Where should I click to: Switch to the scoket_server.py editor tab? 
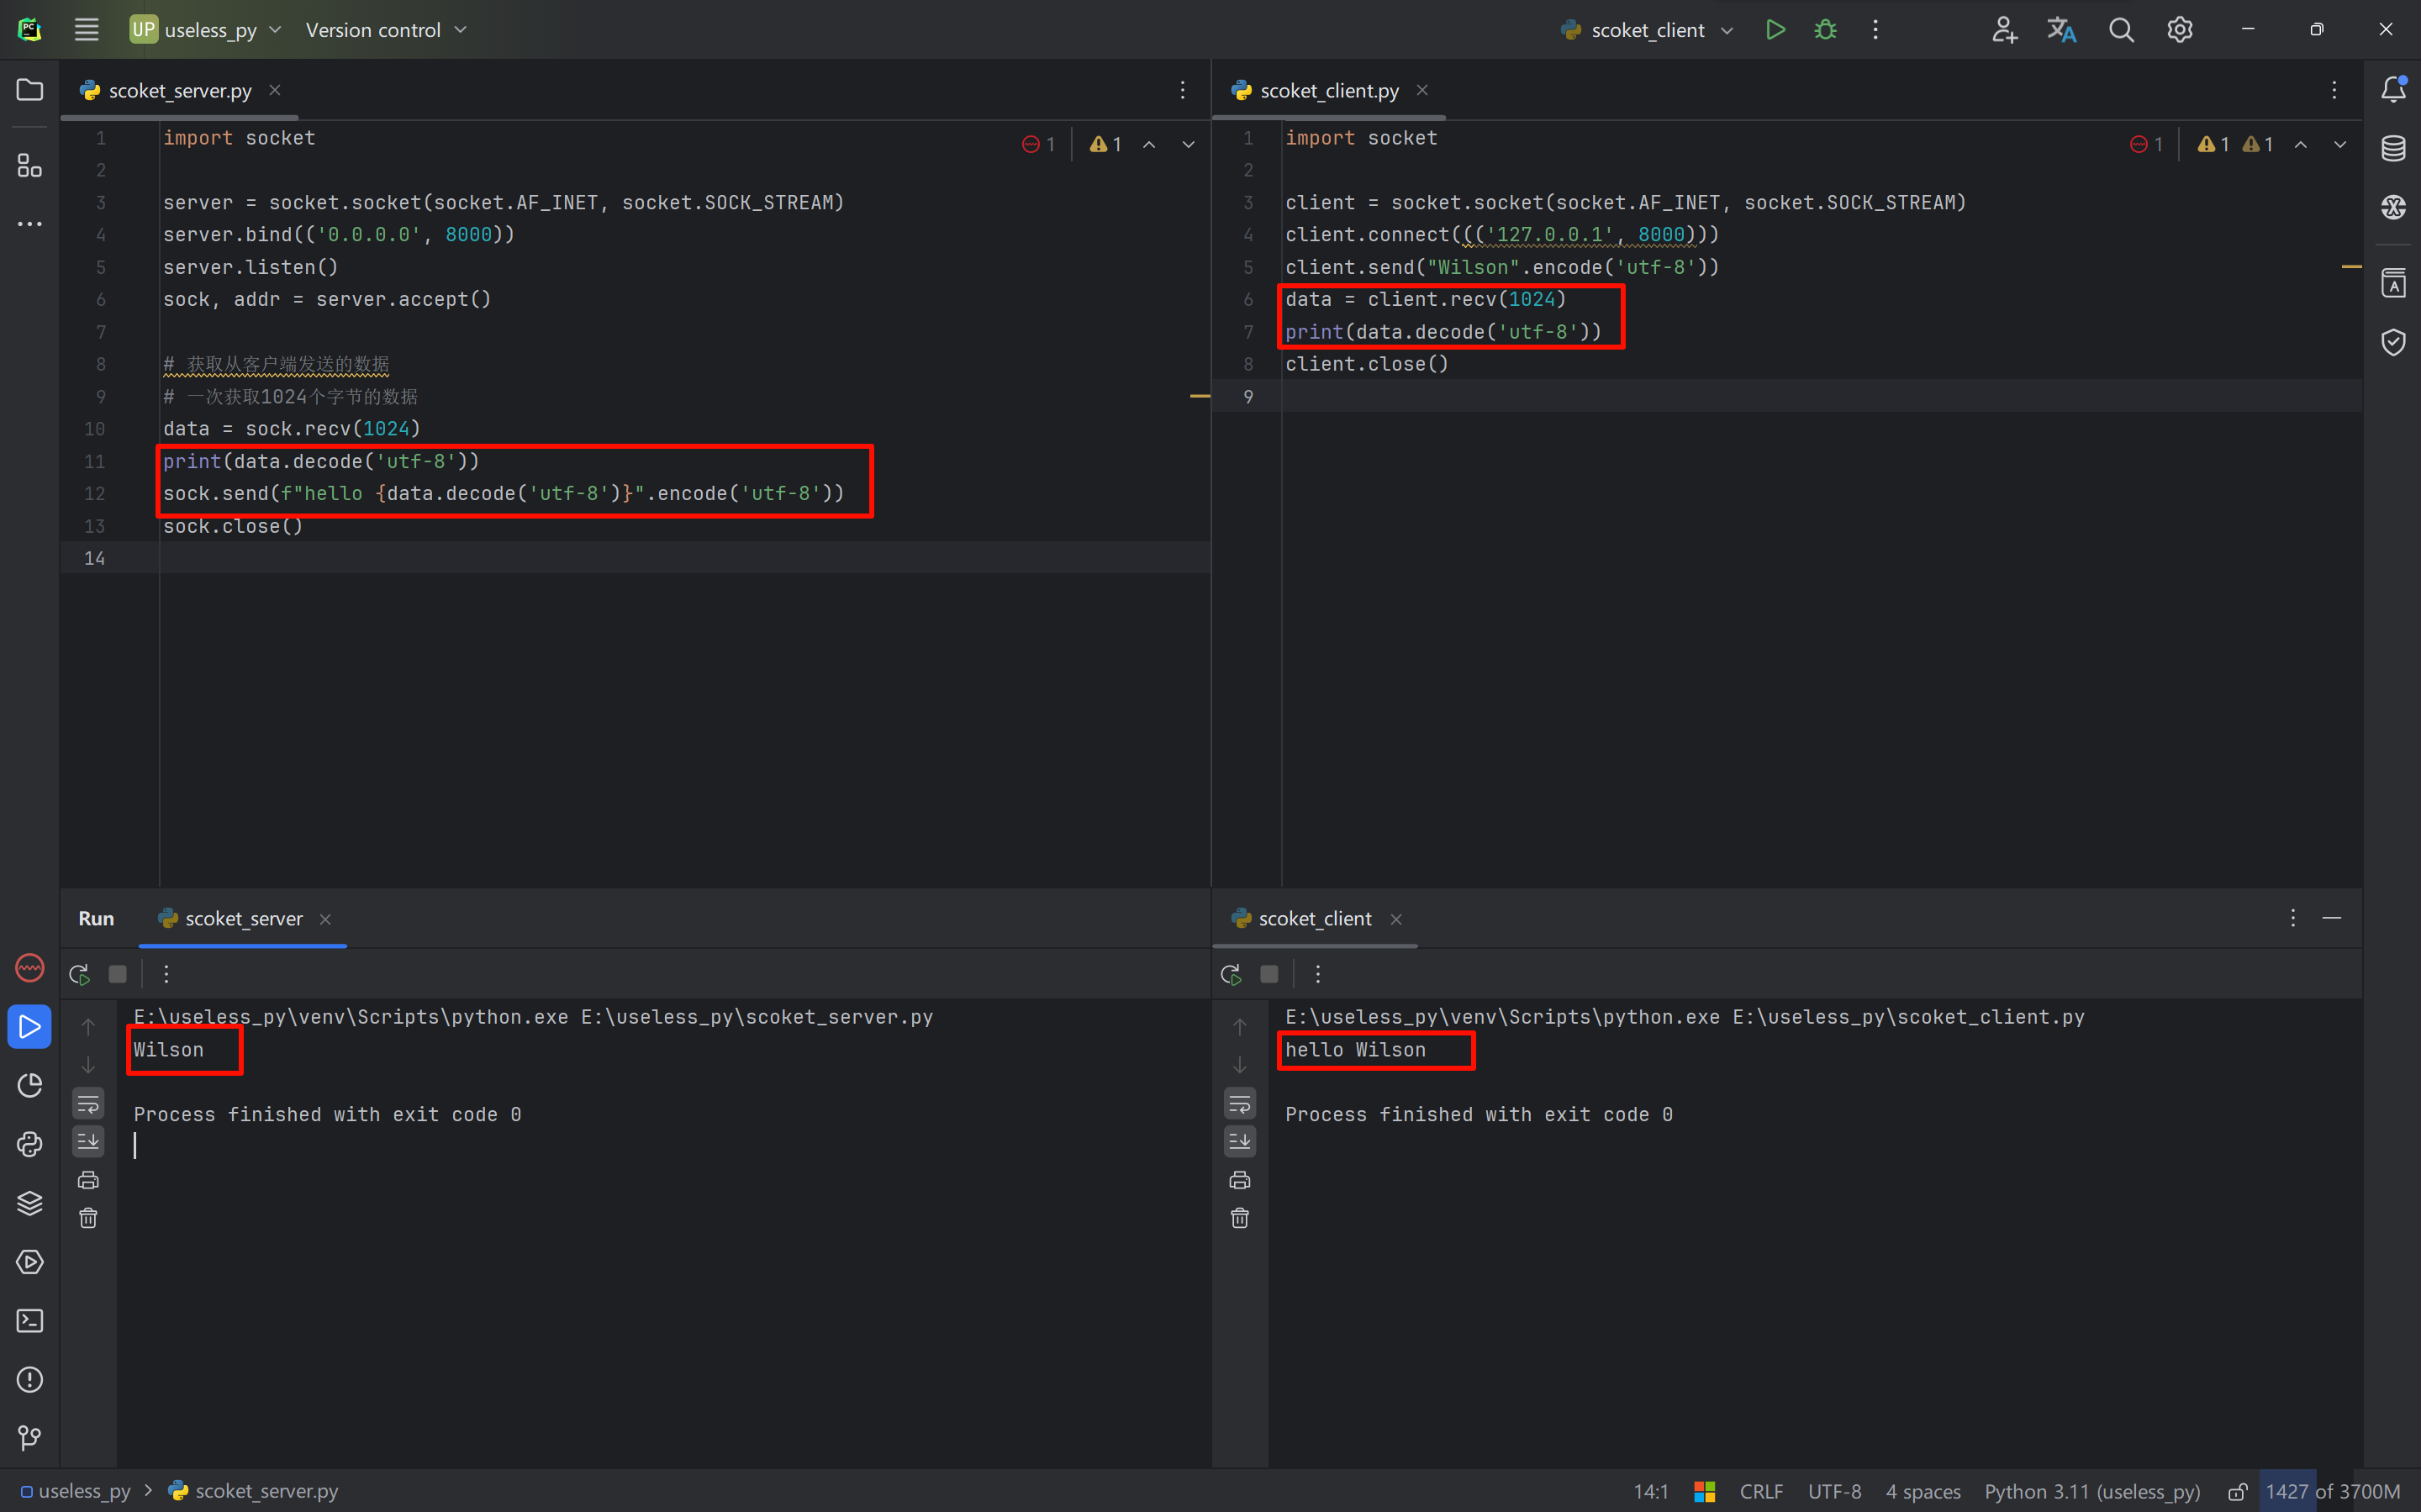click(x=180, y=91)
